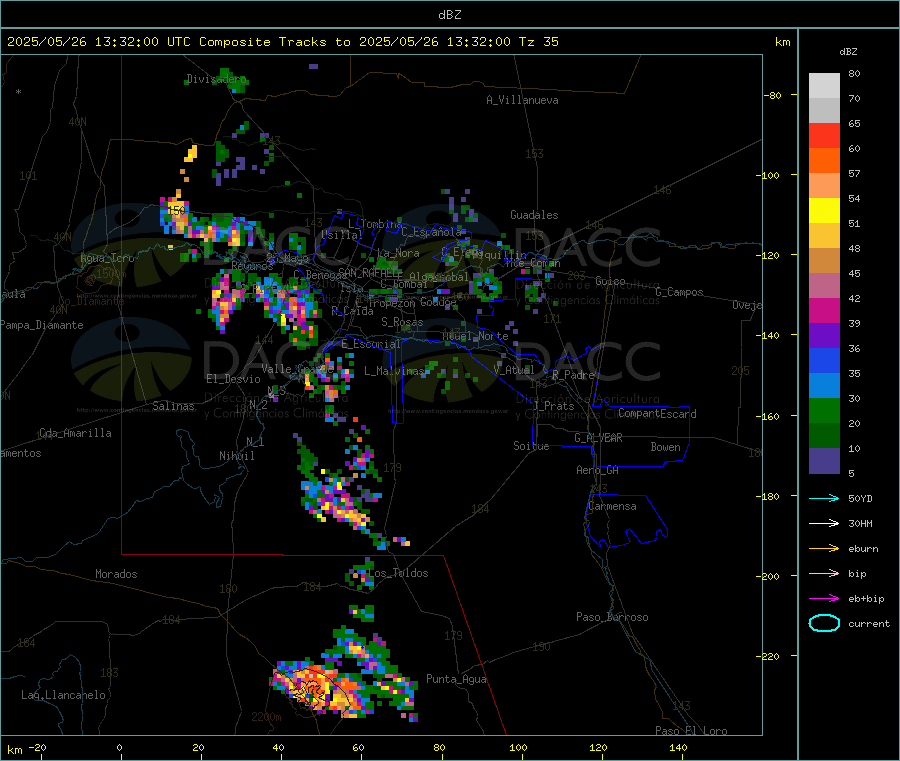Click the R_Padre location label
900x761 pixels.
tap(573, 375)
